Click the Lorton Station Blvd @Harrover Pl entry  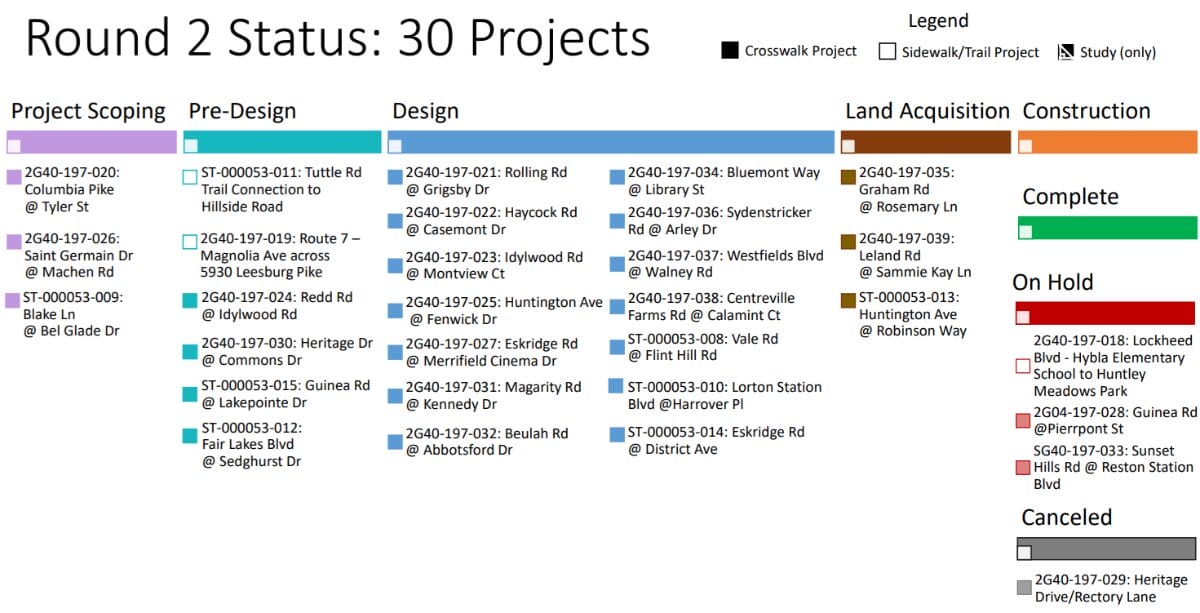click(724, 395)
